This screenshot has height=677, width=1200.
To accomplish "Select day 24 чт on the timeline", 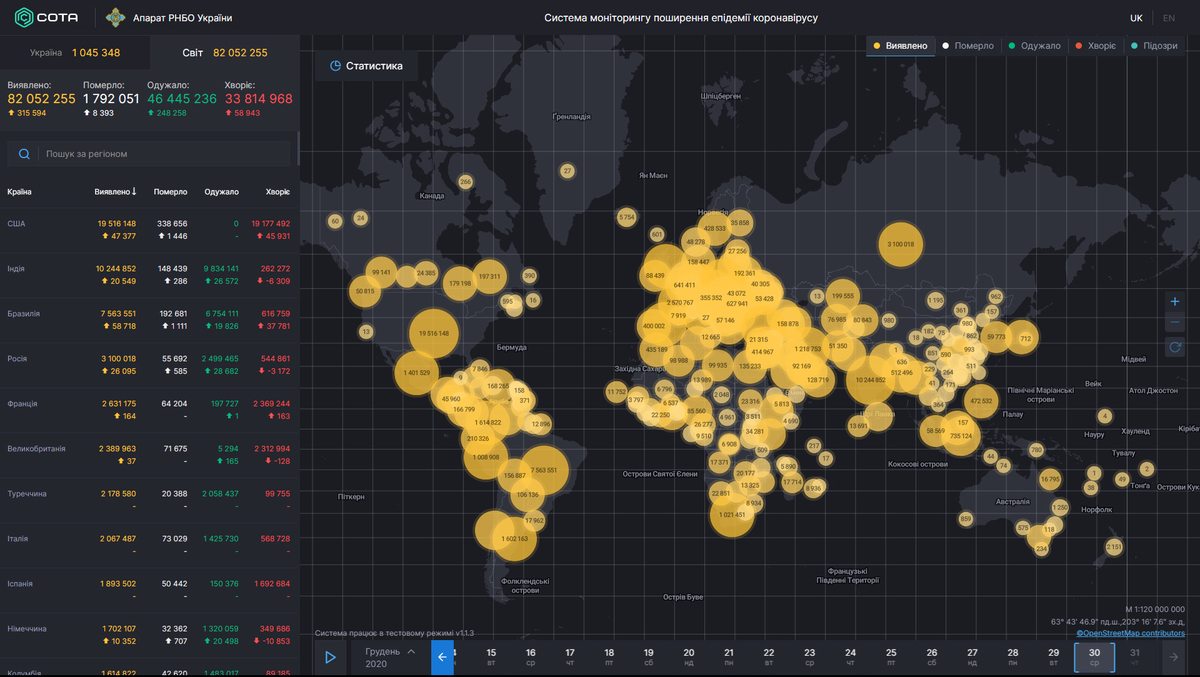I will (x=850, y=657).
